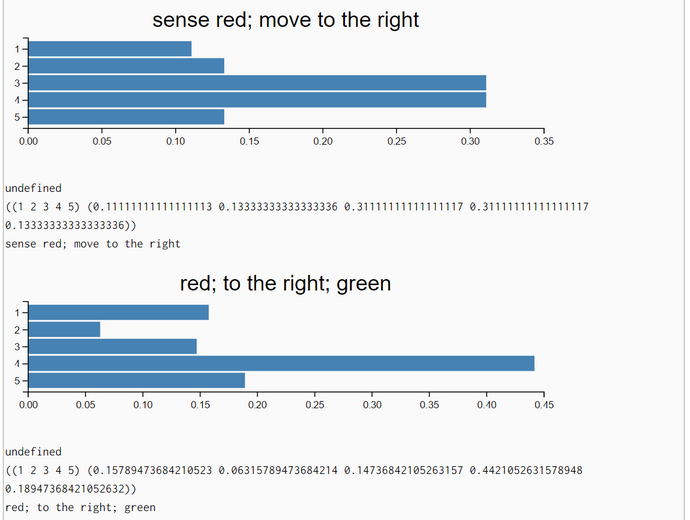The width and height of the screenshot is (690, 520).
Task: Click bar 3 in the bottom chart
Action: coord(113,347)
